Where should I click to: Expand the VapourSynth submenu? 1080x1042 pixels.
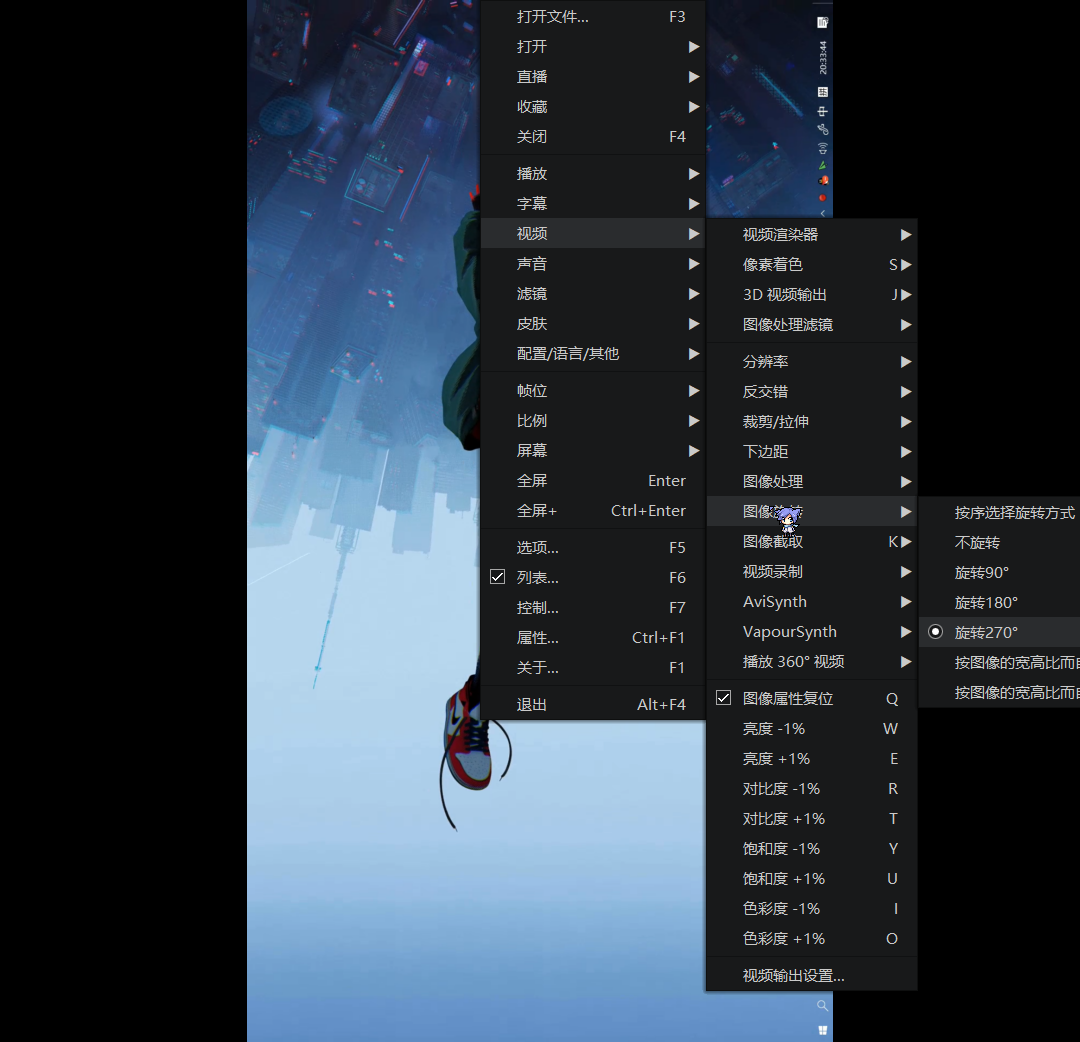click(811, 632)
